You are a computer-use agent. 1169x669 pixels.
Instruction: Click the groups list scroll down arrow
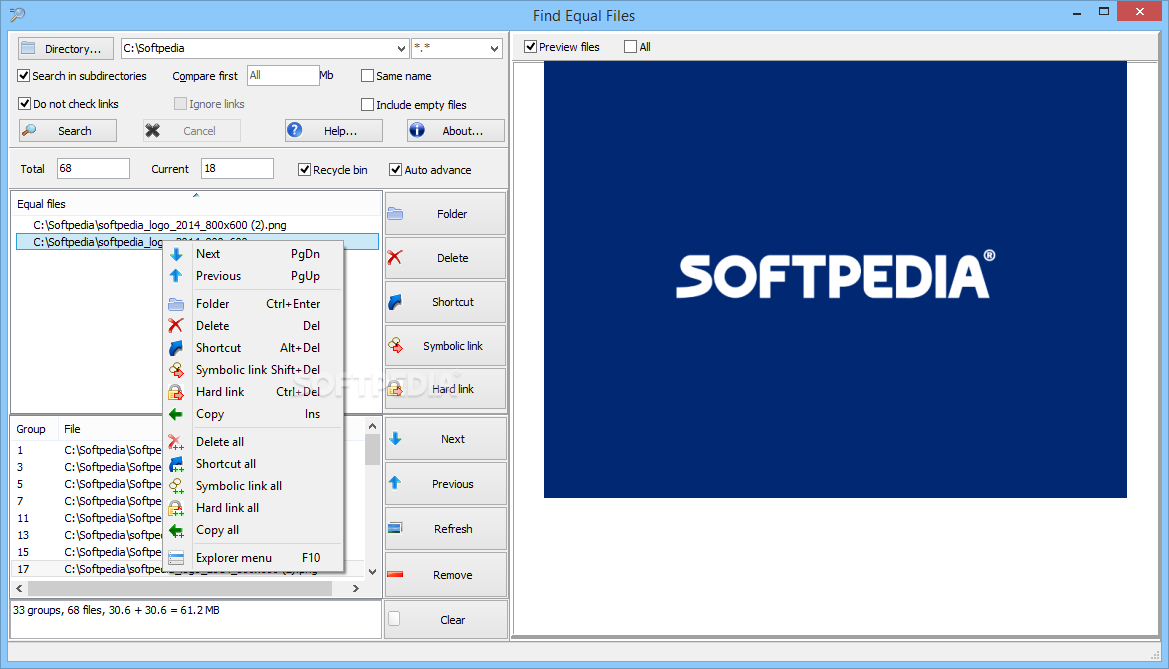coord(372,571)
